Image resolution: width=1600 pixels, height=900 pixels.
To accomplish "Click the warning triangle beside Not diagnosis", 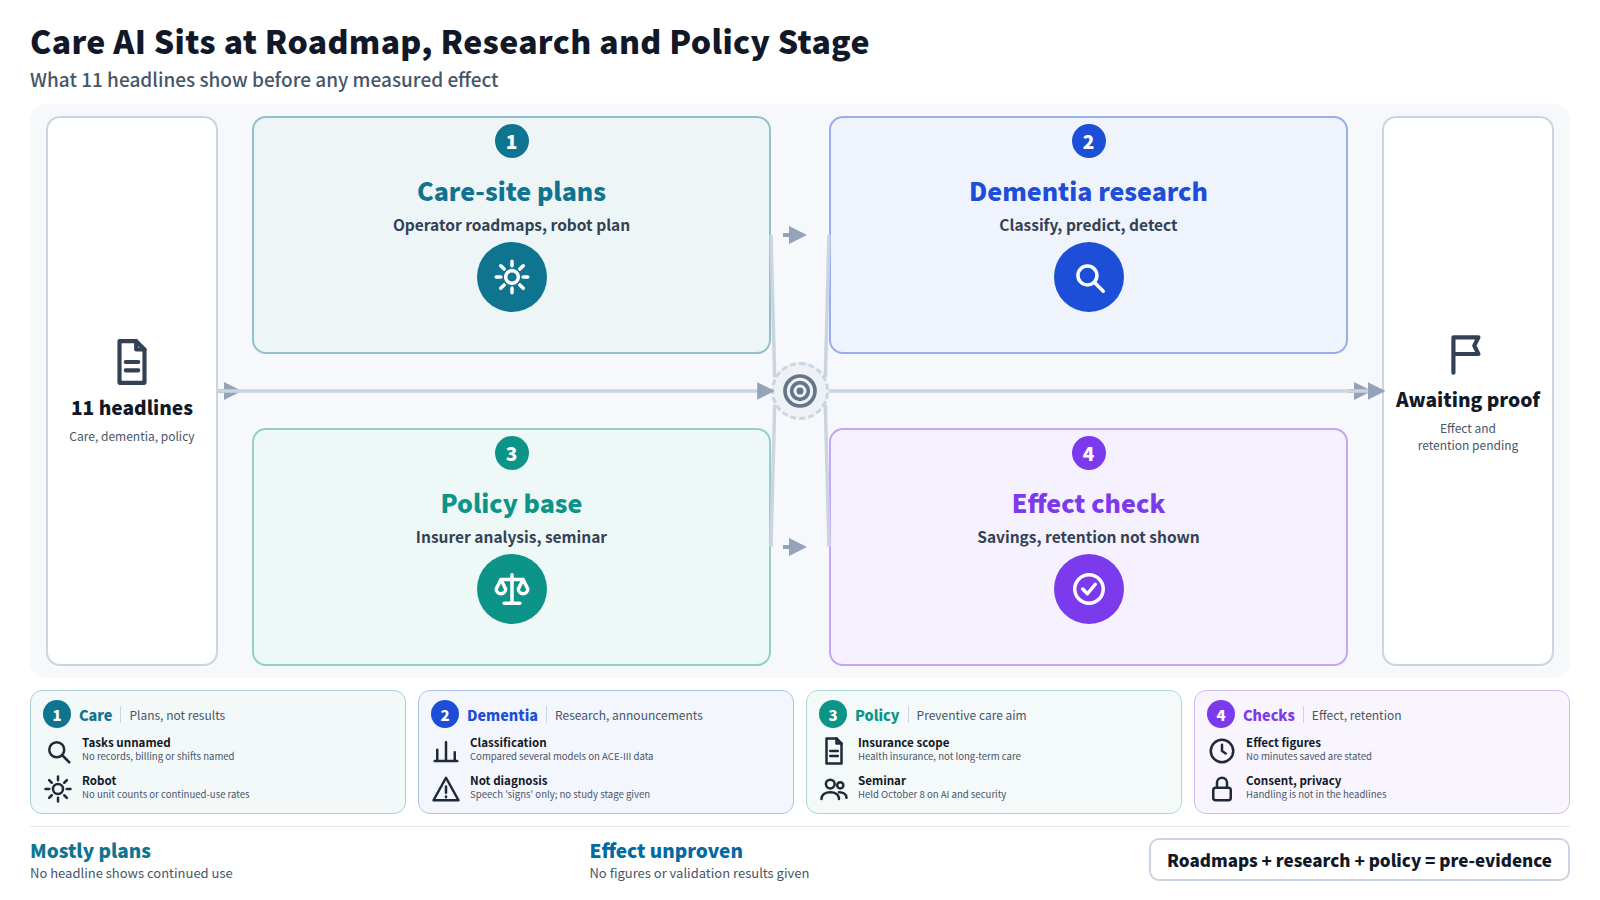I will tap(446, 790).
